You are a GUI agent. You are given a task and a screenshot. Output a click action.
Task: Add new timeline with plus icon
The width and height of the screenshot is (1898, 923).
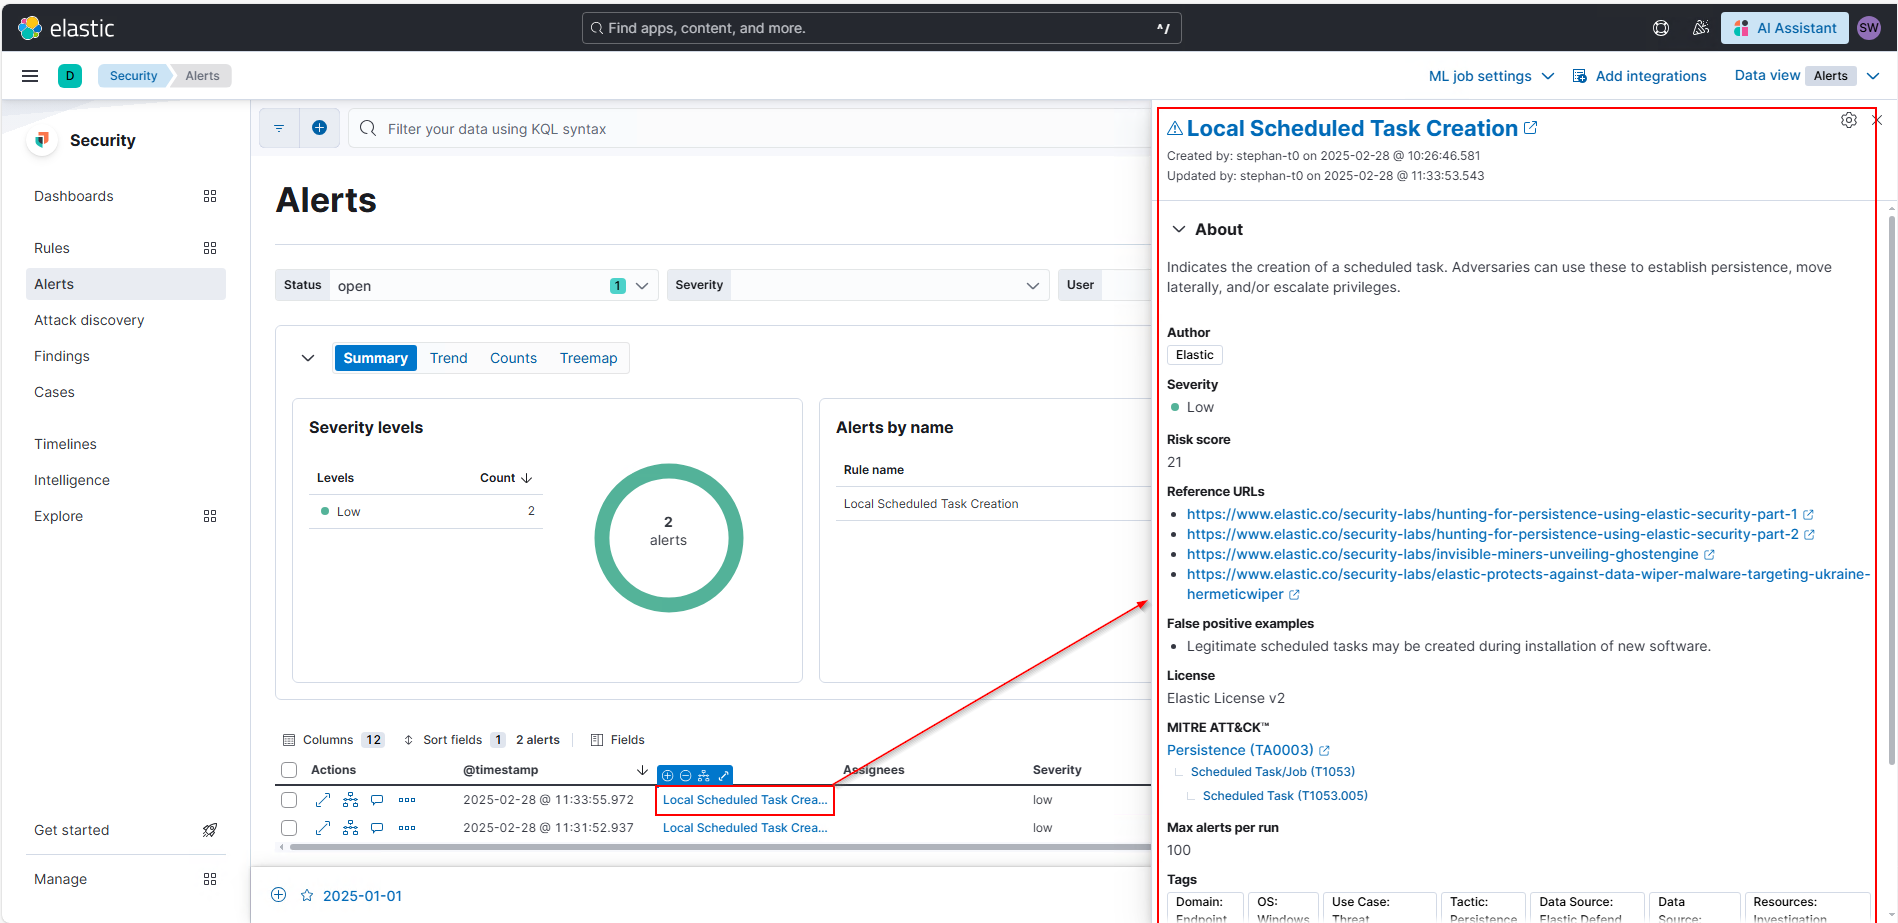coord(279,895)
